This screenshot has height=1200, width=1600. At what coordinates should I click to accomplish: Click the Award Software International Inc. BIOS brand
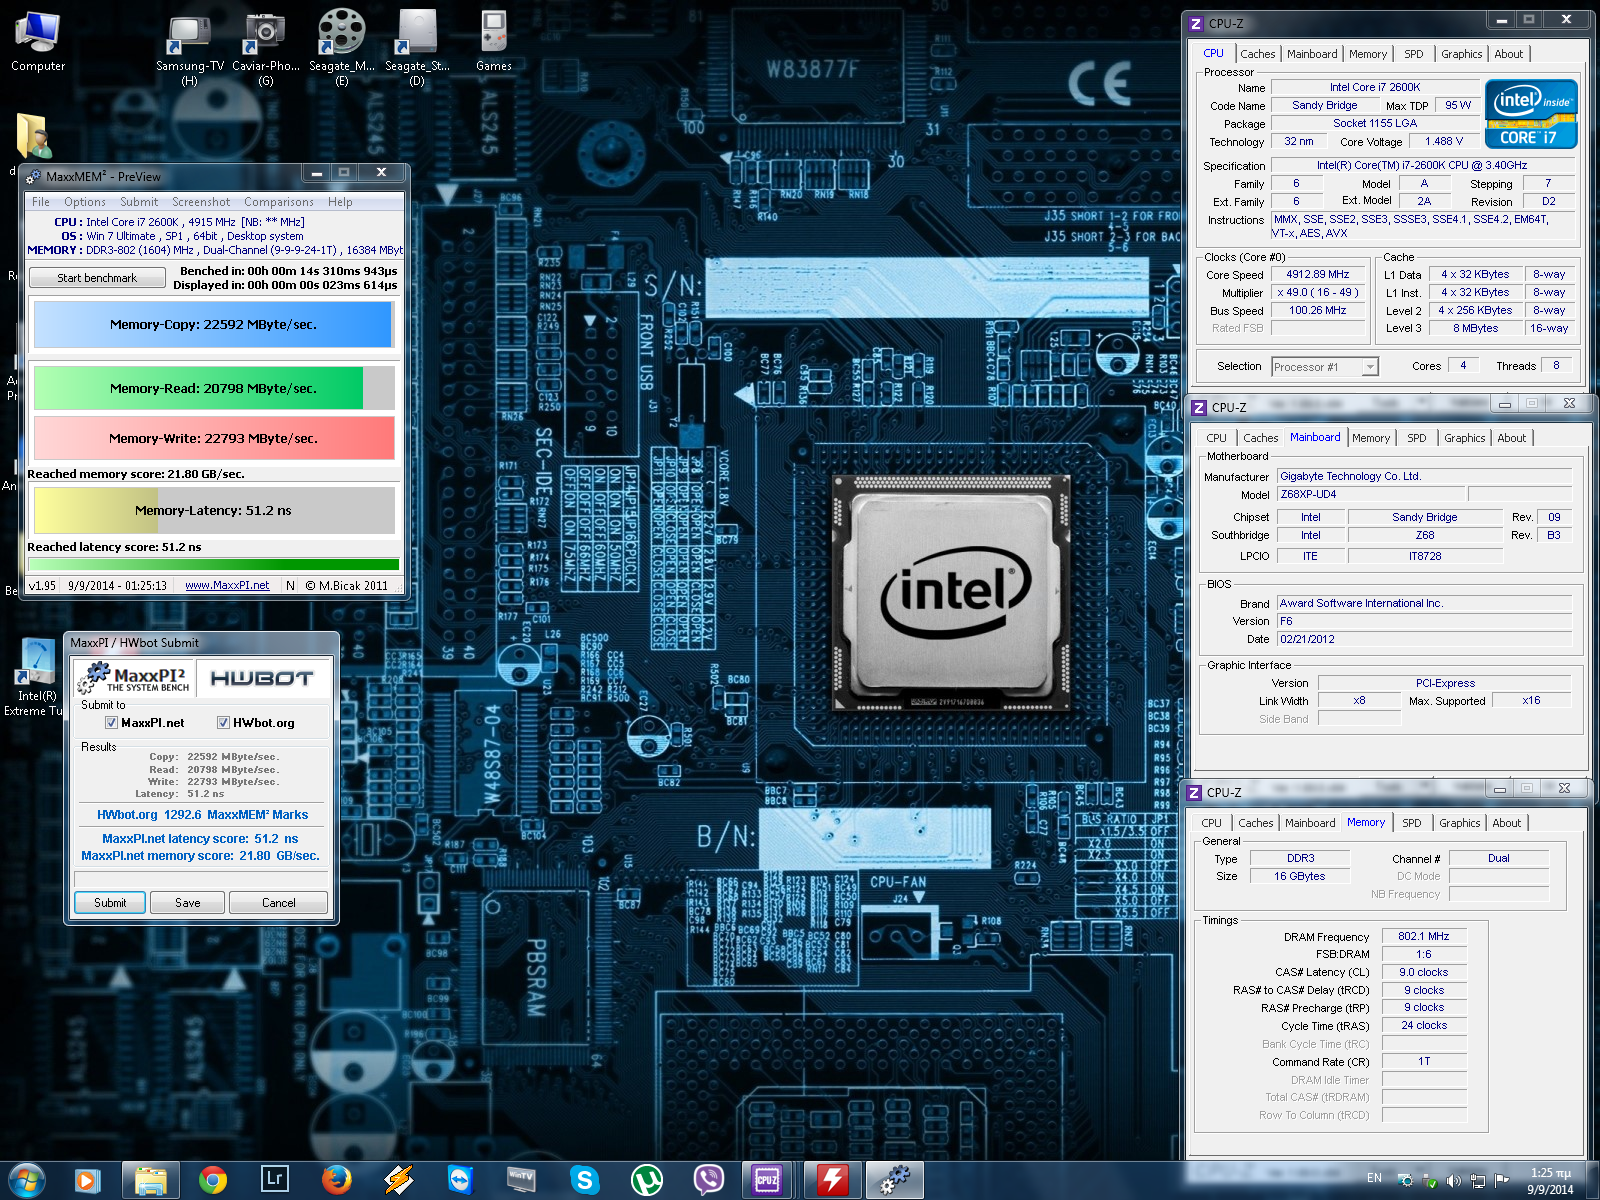tap(1424, 603)
